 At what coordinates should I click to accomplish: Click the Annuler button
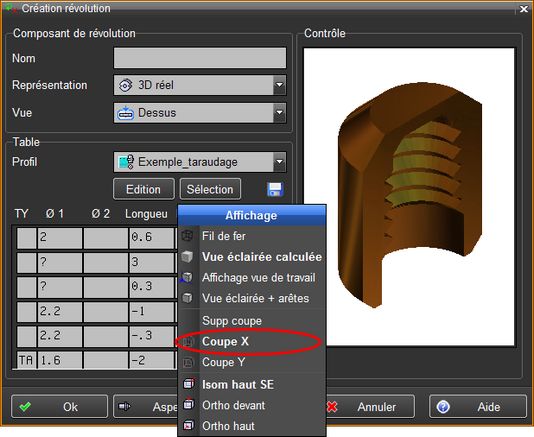(x=369, y=406)
